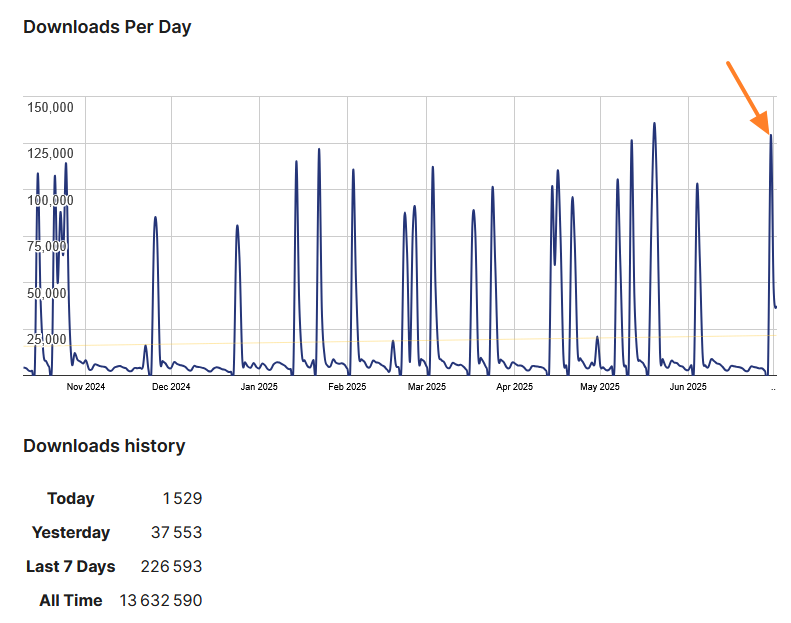Click the Jan 2025 axis label

(259, 387)
